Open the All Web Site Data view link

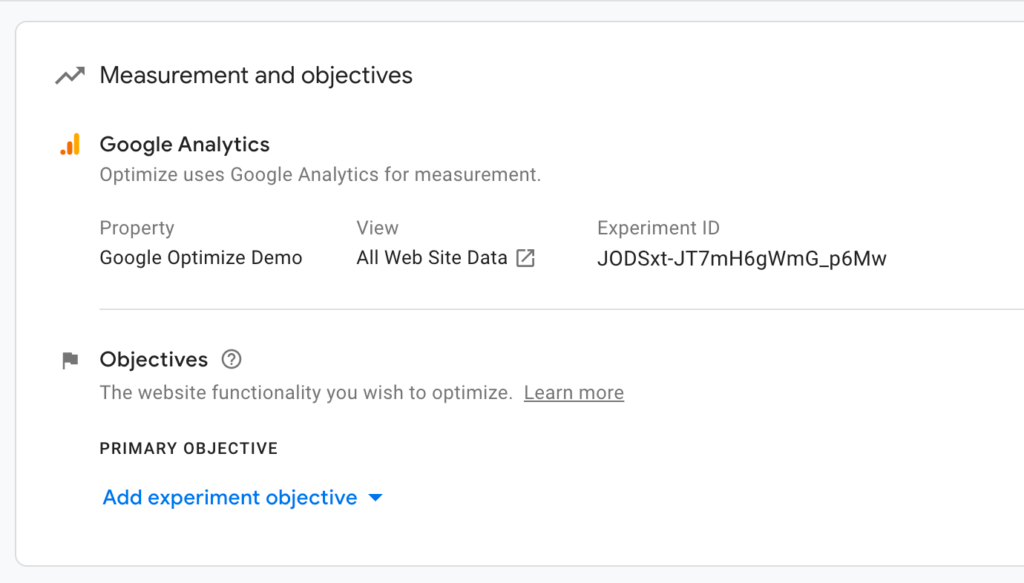[432, 258]
